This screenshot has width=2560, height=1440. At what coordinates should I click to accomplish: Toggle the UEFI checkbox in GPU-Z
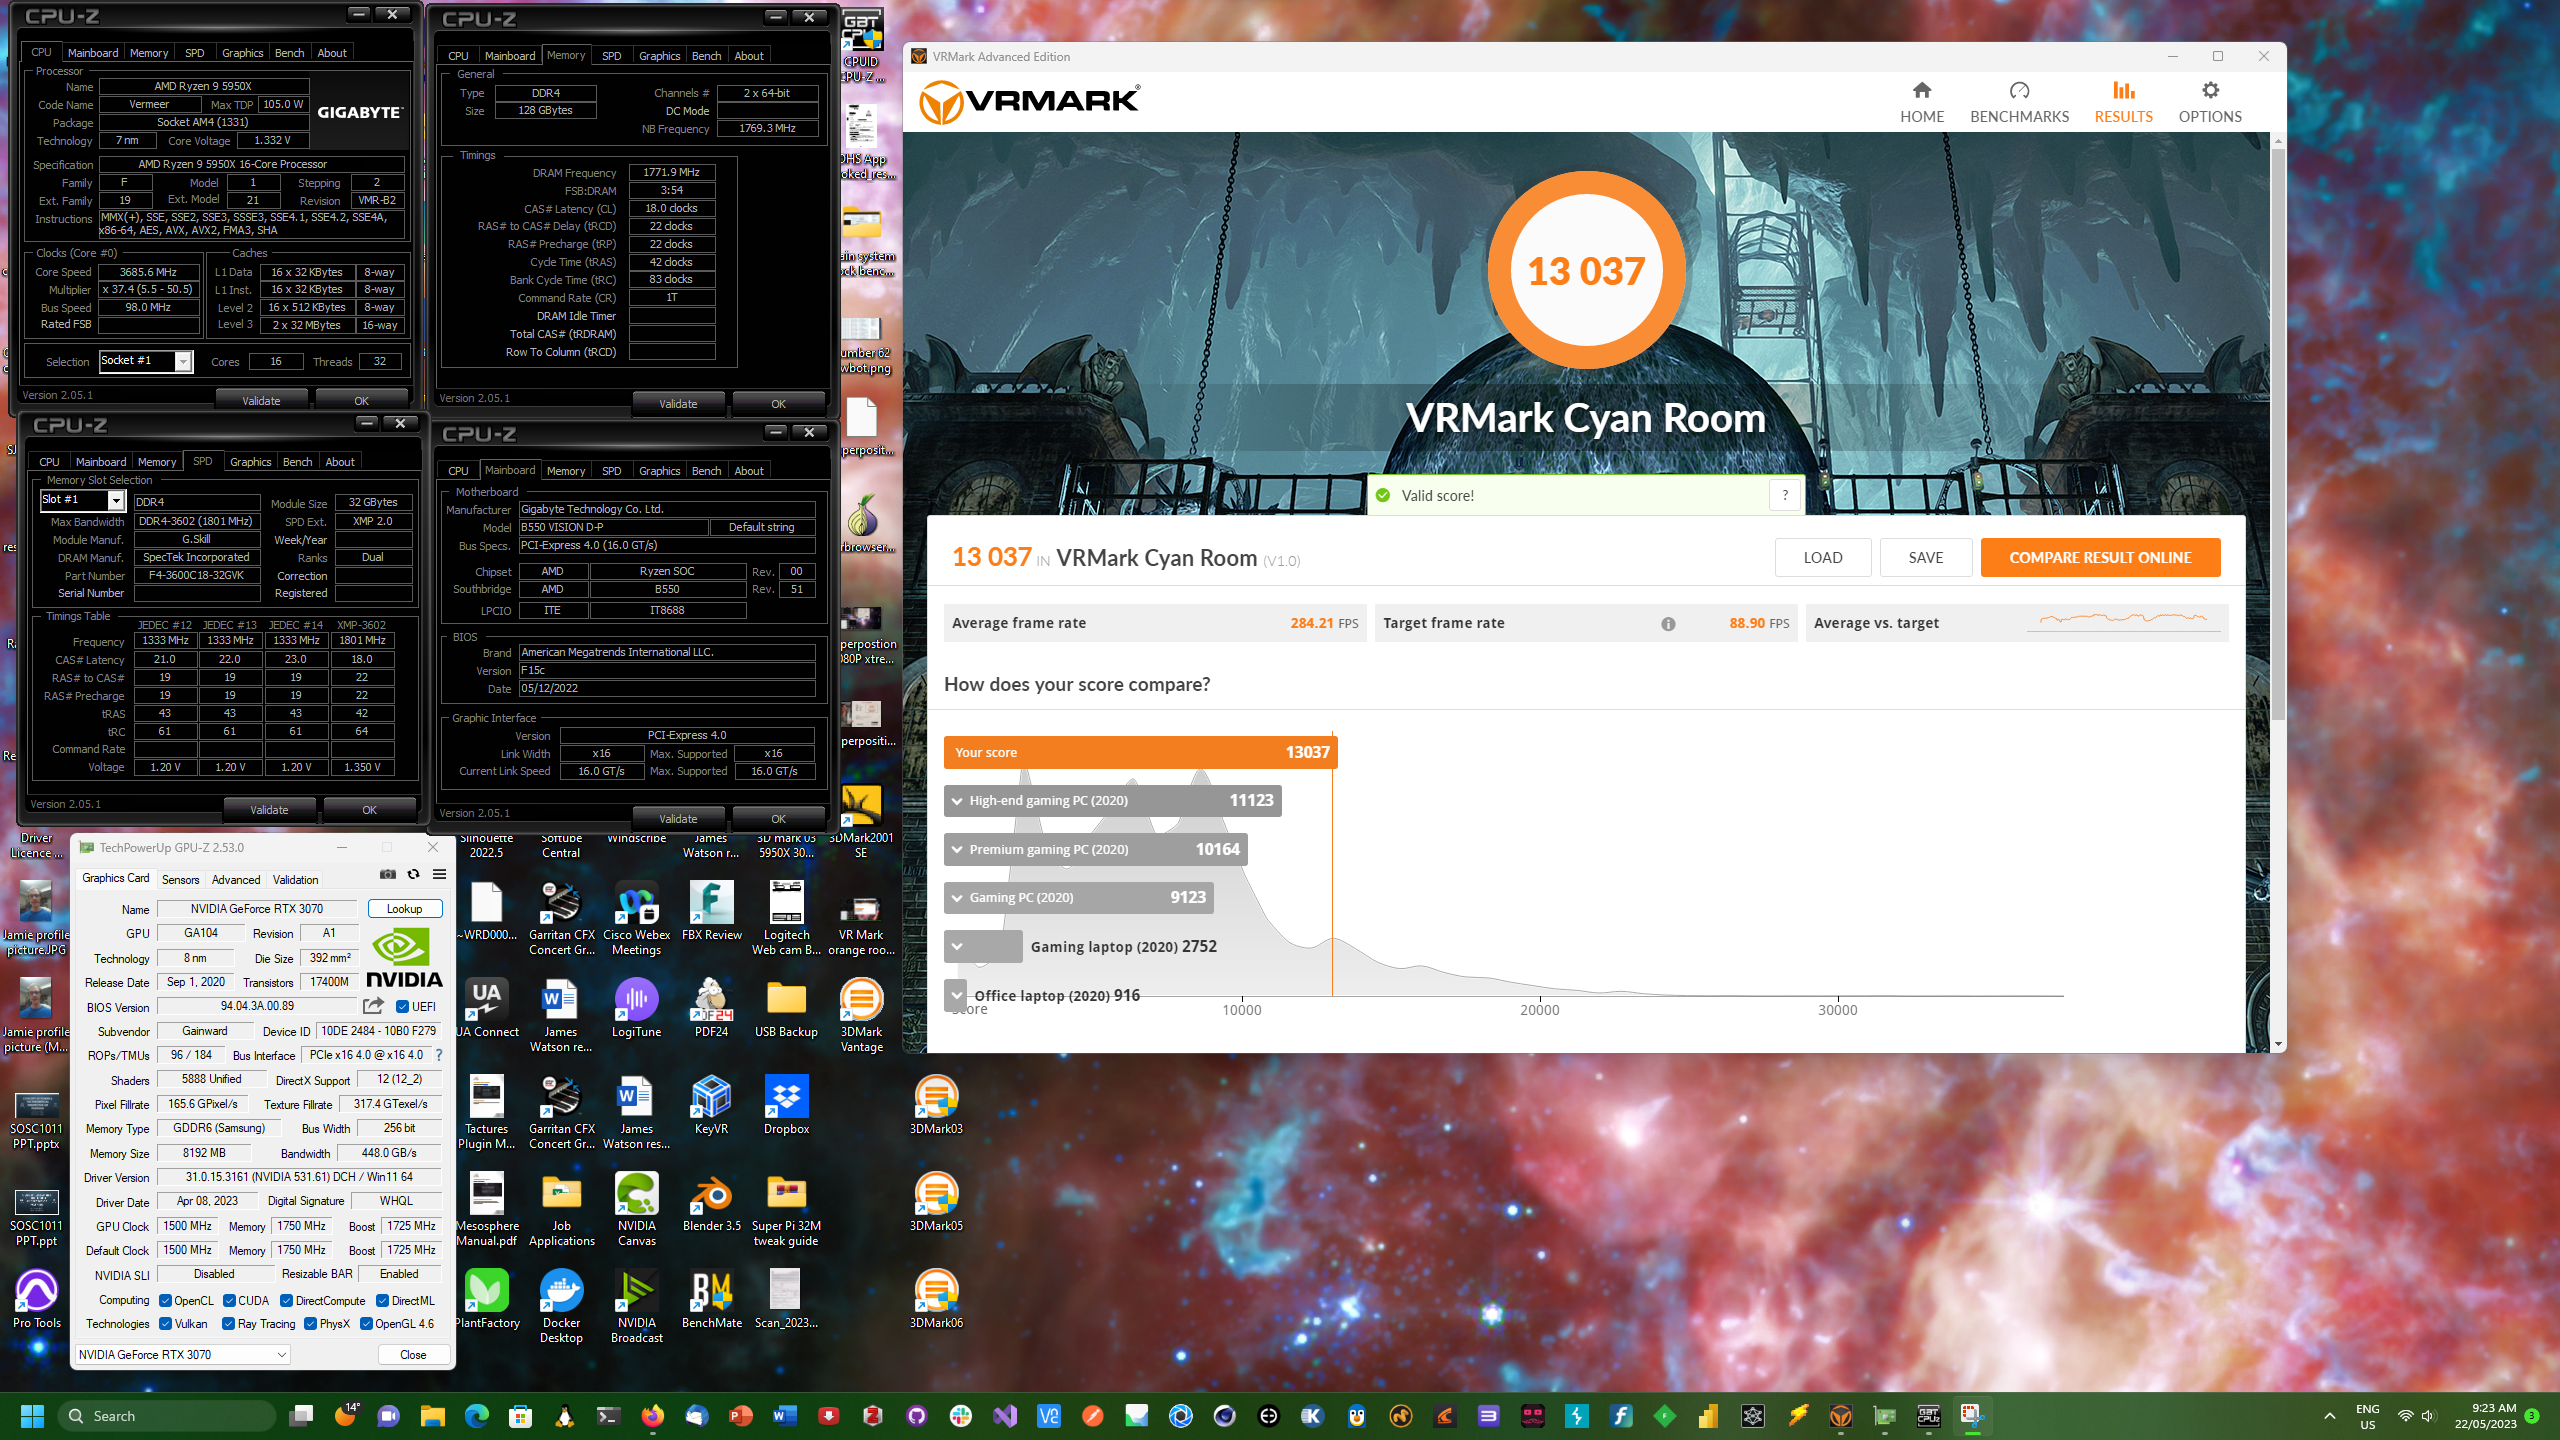tap(401, 1007)
